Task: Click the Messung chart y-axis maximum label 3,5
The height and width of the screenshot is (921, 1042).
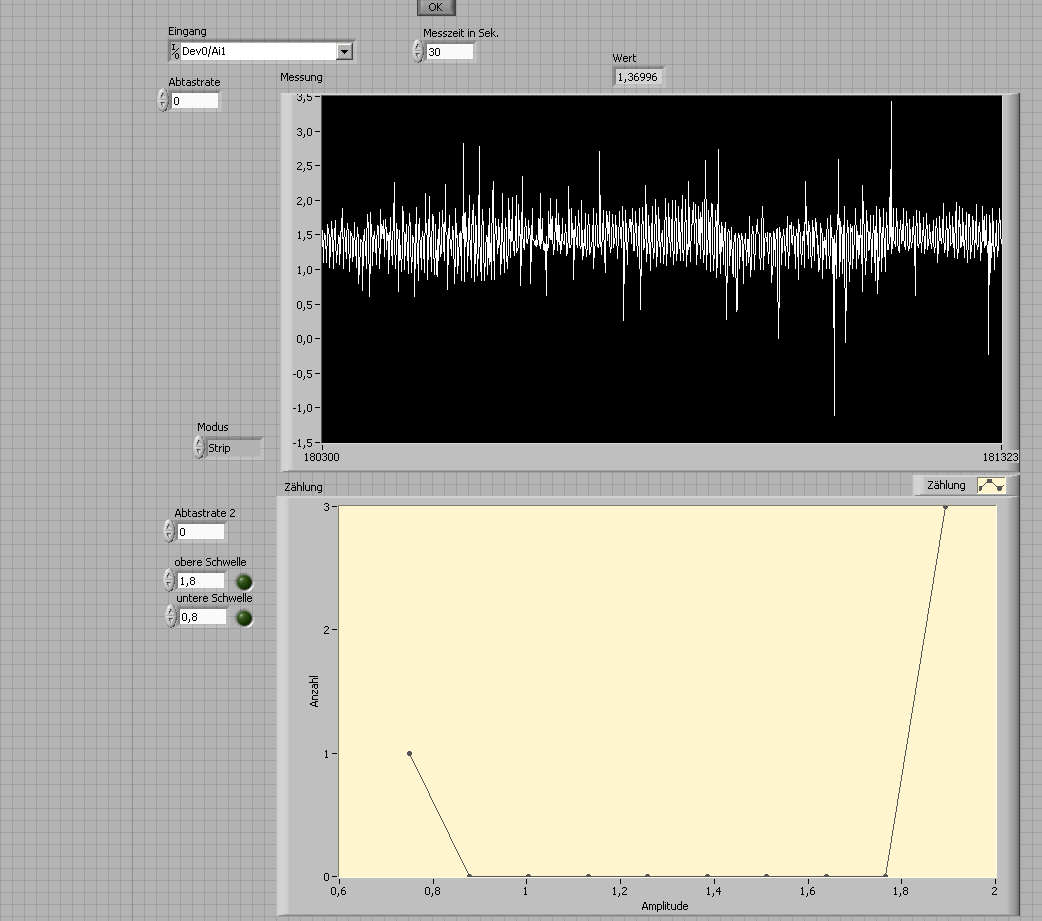Action: [x=304, y=98]
